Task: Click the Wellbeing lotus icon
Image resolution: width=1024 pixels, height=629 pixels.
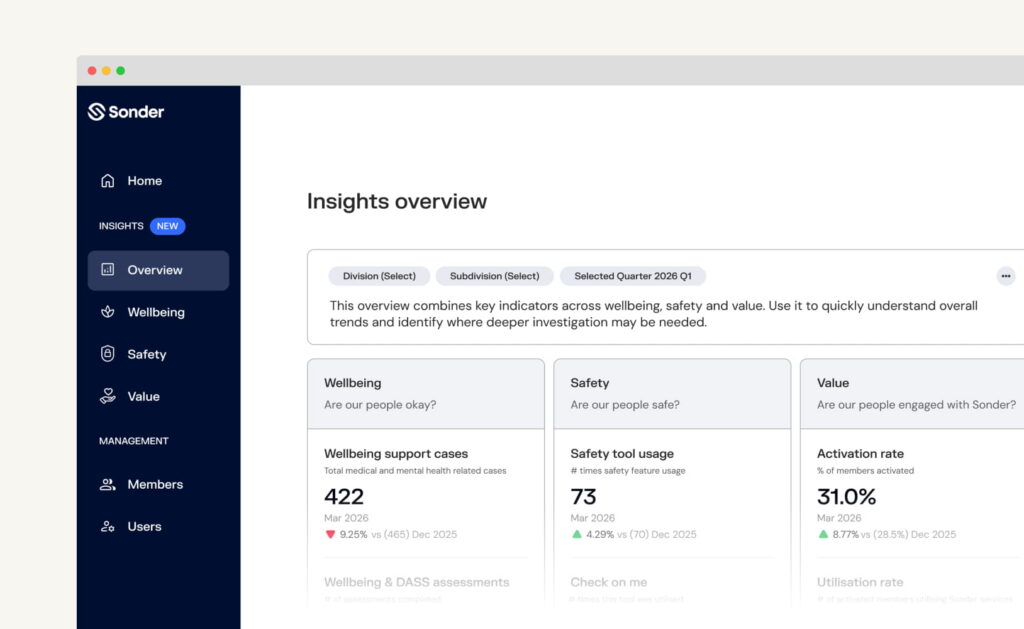Action: [x=108, y=312]
